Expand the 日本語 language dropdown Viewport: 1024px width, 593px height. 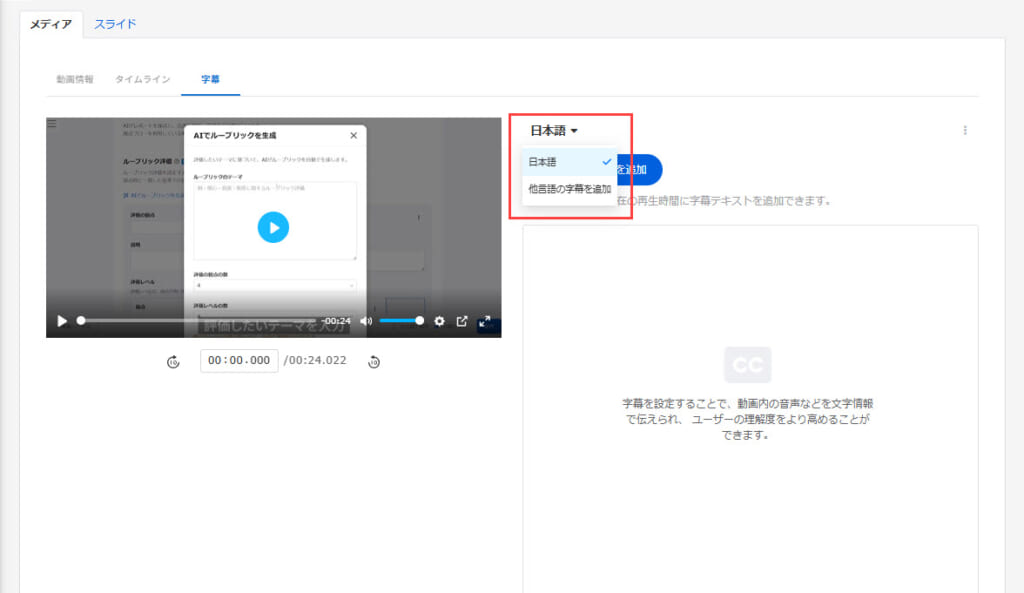554,130
